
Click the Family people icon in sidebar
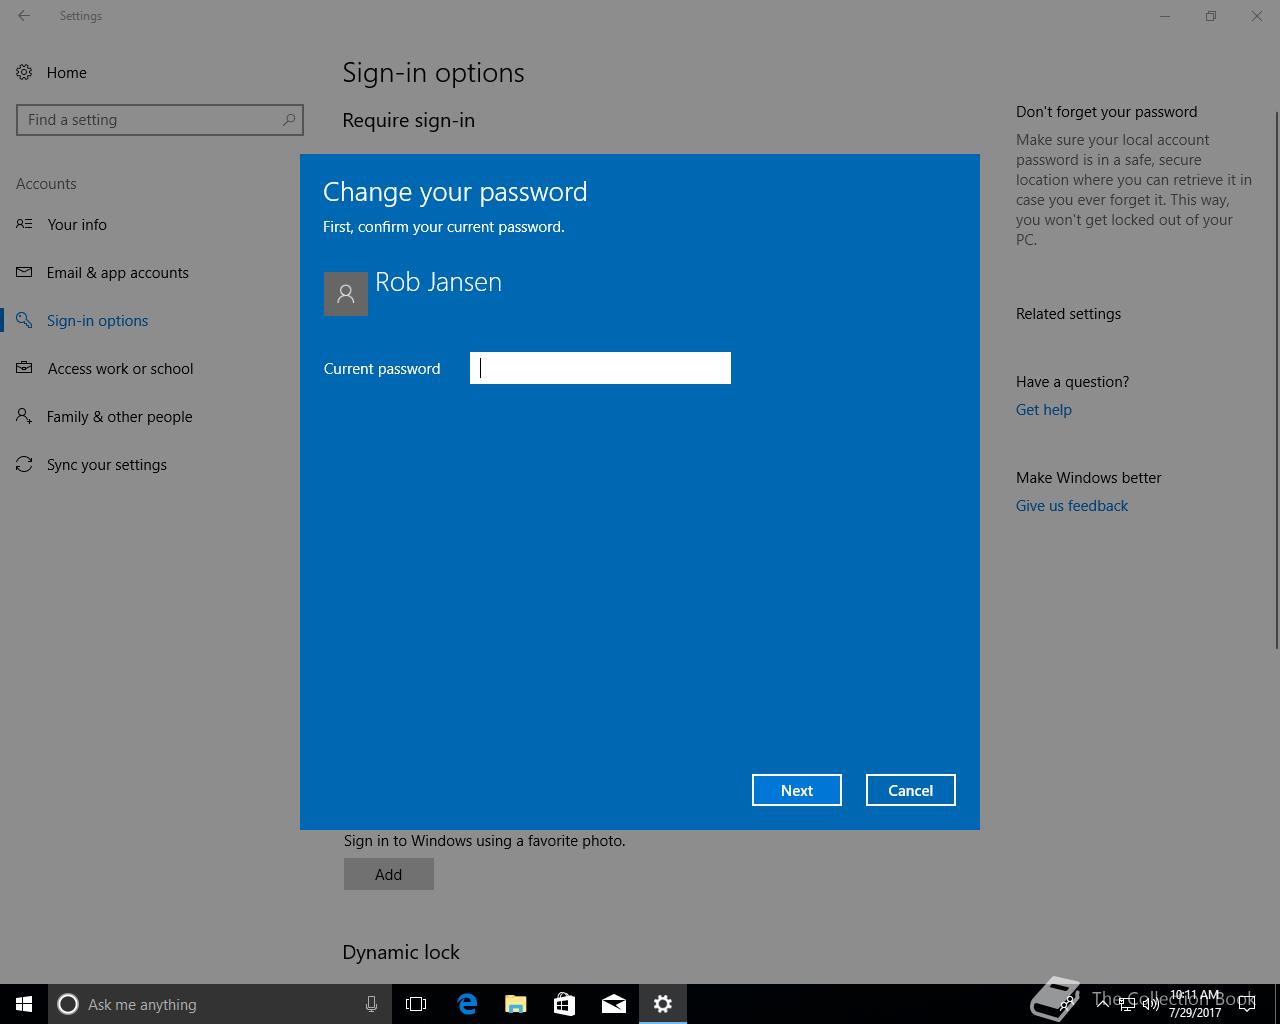click(24, 416)
